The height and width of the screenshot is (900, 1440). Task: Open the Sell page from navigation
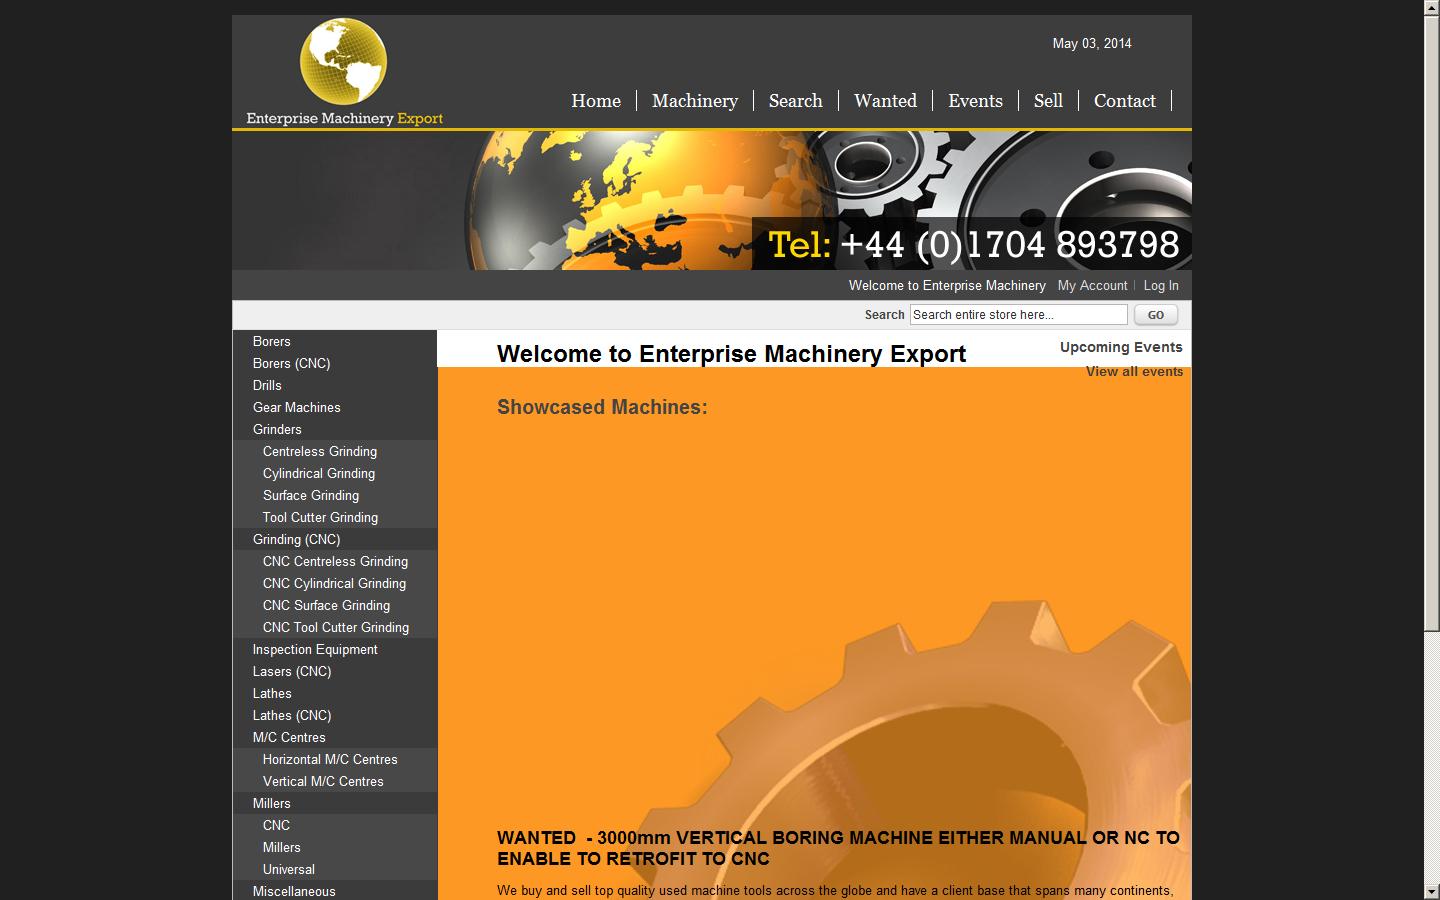(x=1048, y=101)
